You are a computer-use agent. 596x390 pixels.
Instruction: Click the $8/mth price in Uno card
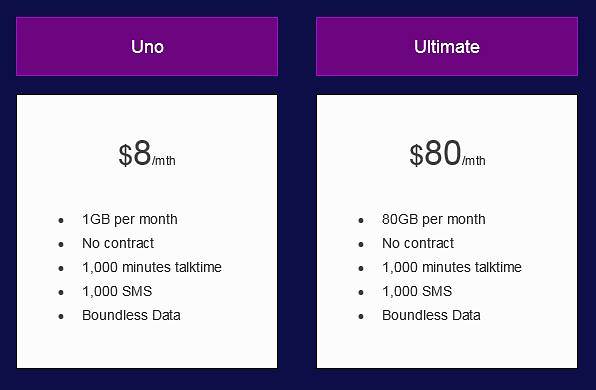(147, 154)
